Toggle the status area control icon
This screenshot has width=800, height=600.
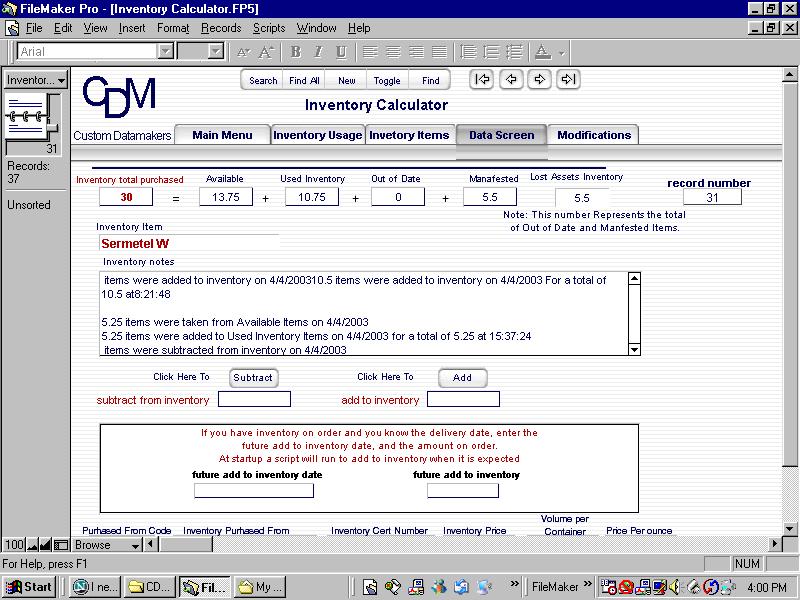click(61, 545)
